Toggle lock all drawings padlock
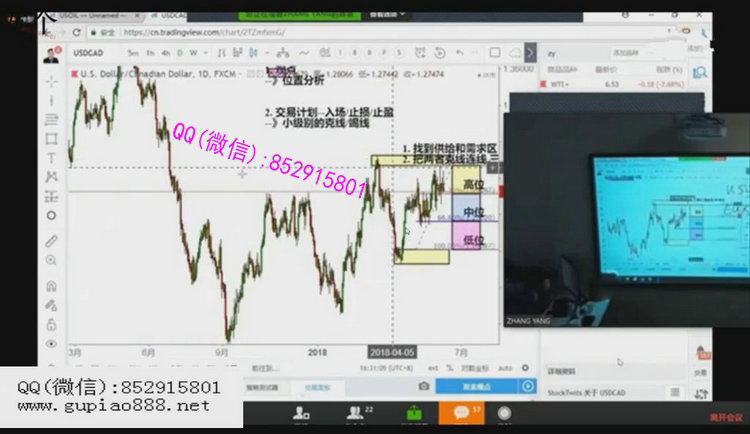The height and width of the screenshot is (434, 750). (51, 322)
